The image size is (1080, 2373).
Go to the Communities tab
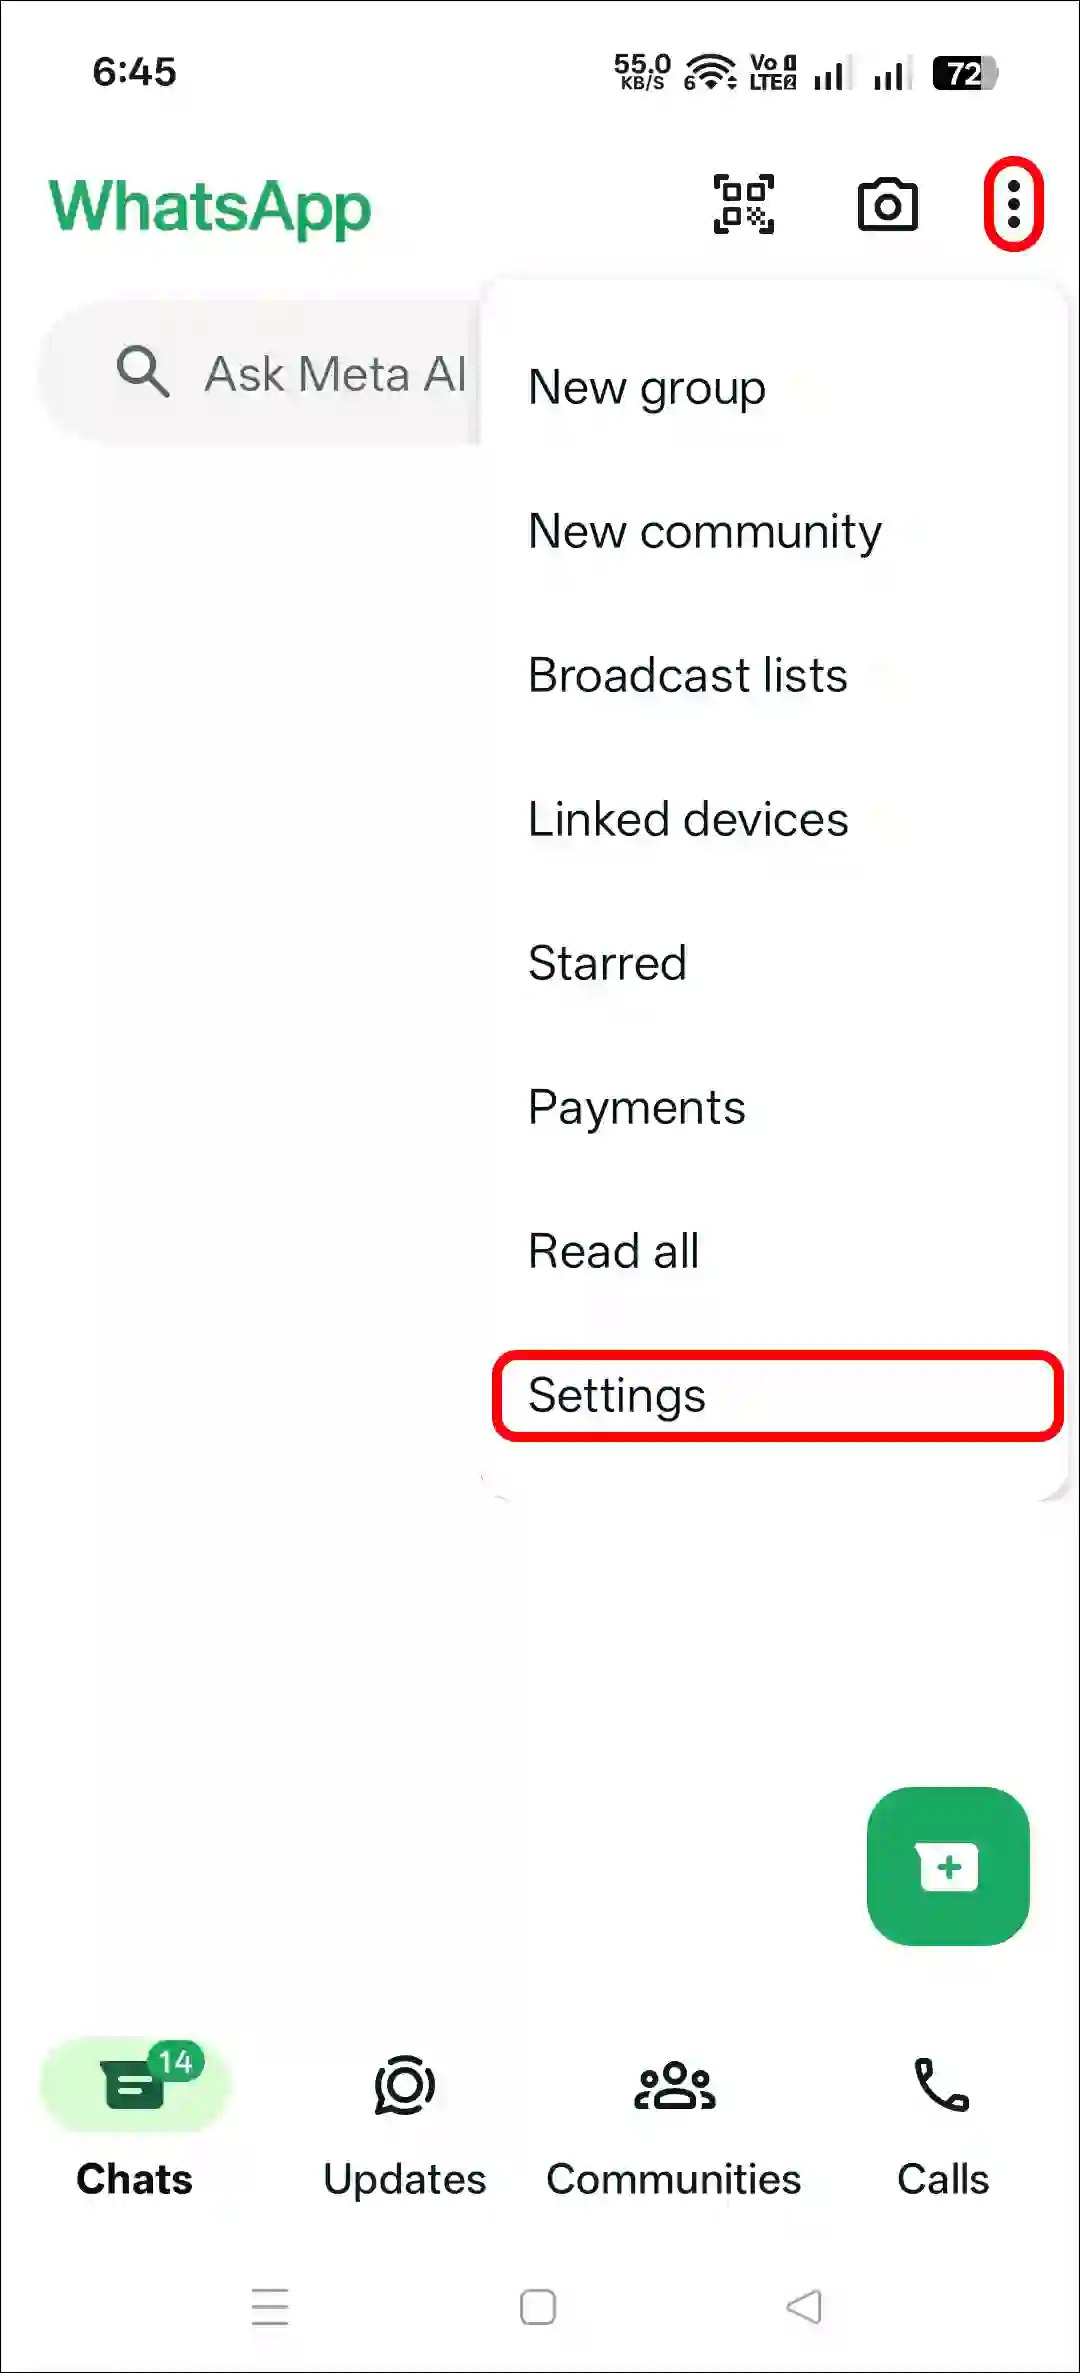[x=674, y=2118]
